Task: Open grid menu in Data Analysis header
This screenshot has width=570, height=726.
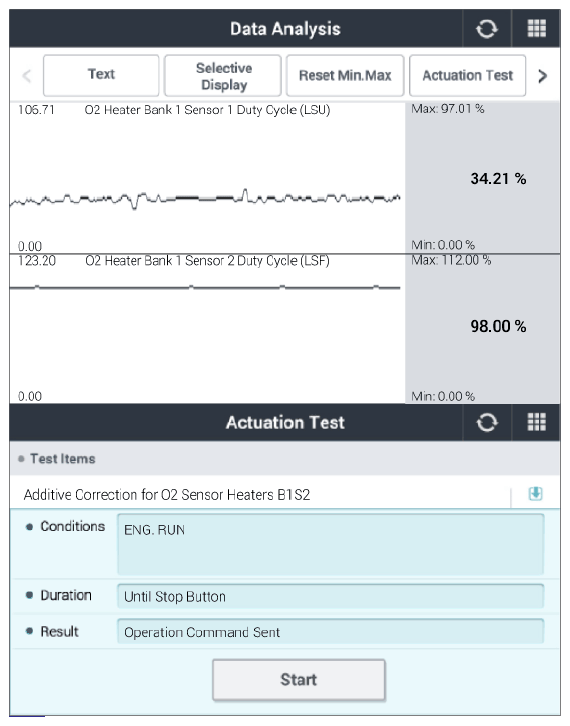Action: [536, 29]
